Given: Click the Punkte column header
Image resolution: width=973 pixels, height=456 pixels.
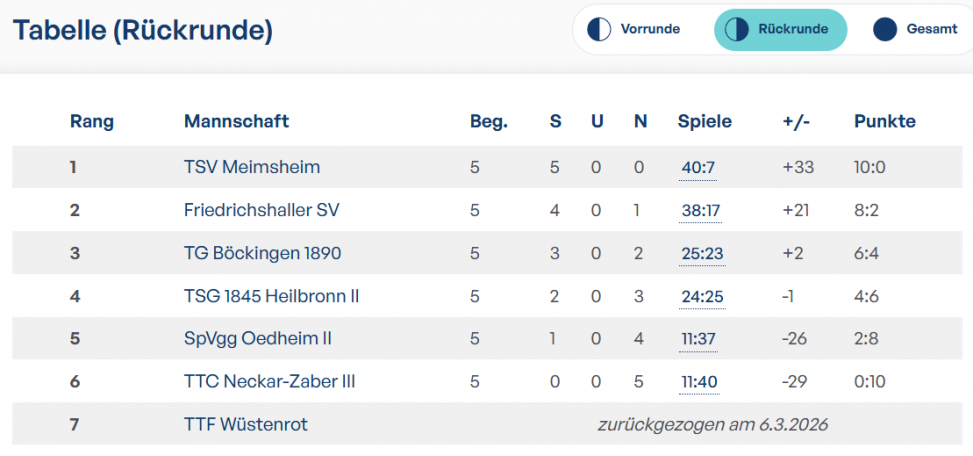Looking at the screenshot, I should [x=885, y=121].
